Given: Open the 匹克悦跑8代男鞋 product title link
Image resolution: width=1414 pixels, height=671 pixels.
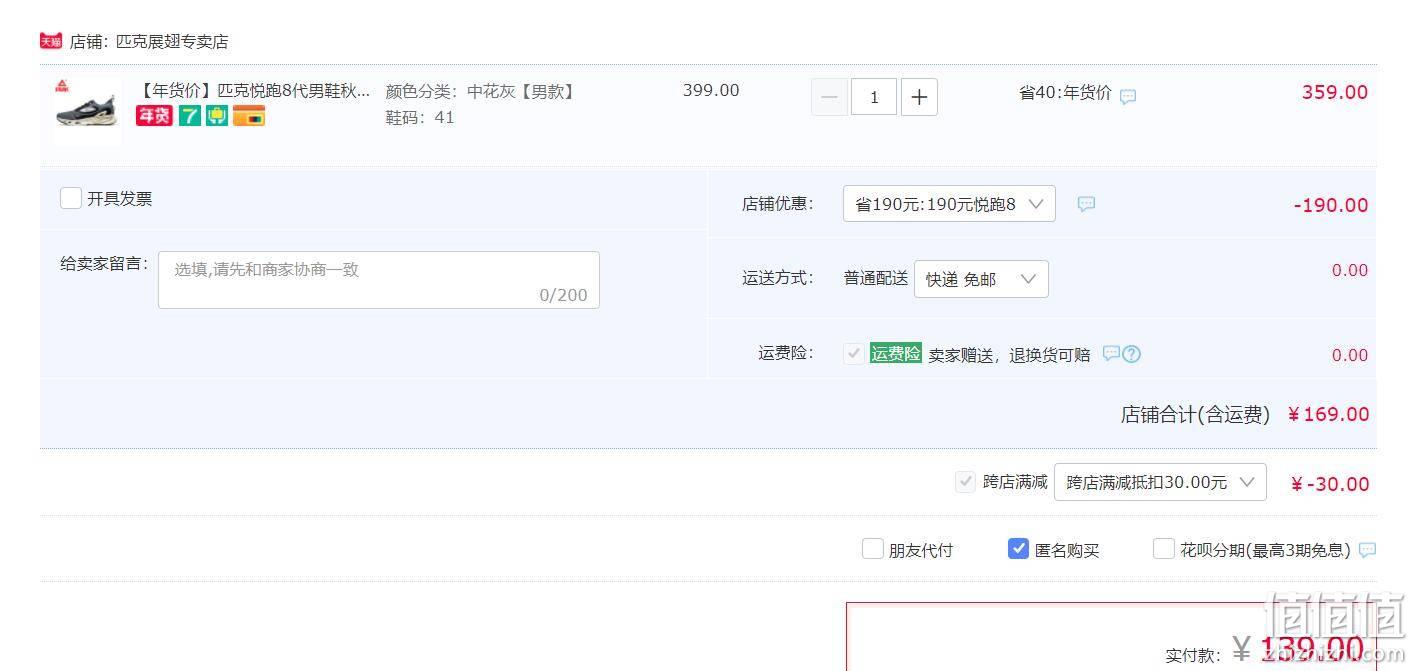Looking at the screenshot, I should pyautogui.click(x=254, y=91).
